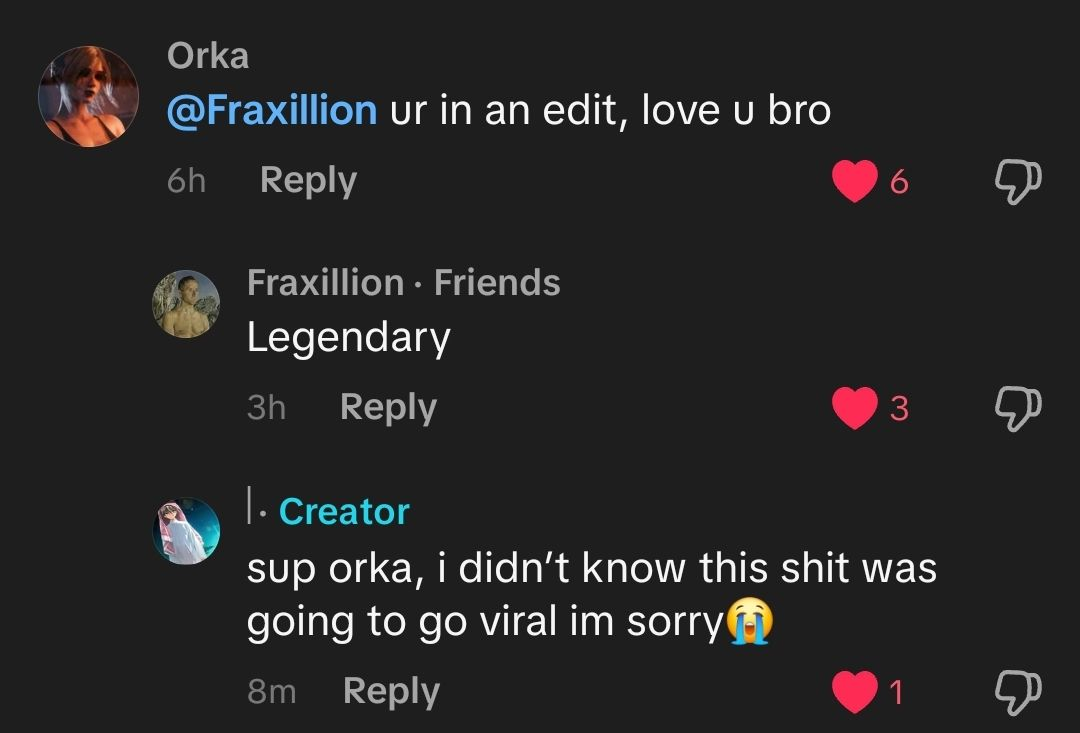Image resolution: width=1080 pixels, height=733 pixels.
Task: Dislike Orka's comment with thumbs-down icon
Action: [x=1018, y=182]
